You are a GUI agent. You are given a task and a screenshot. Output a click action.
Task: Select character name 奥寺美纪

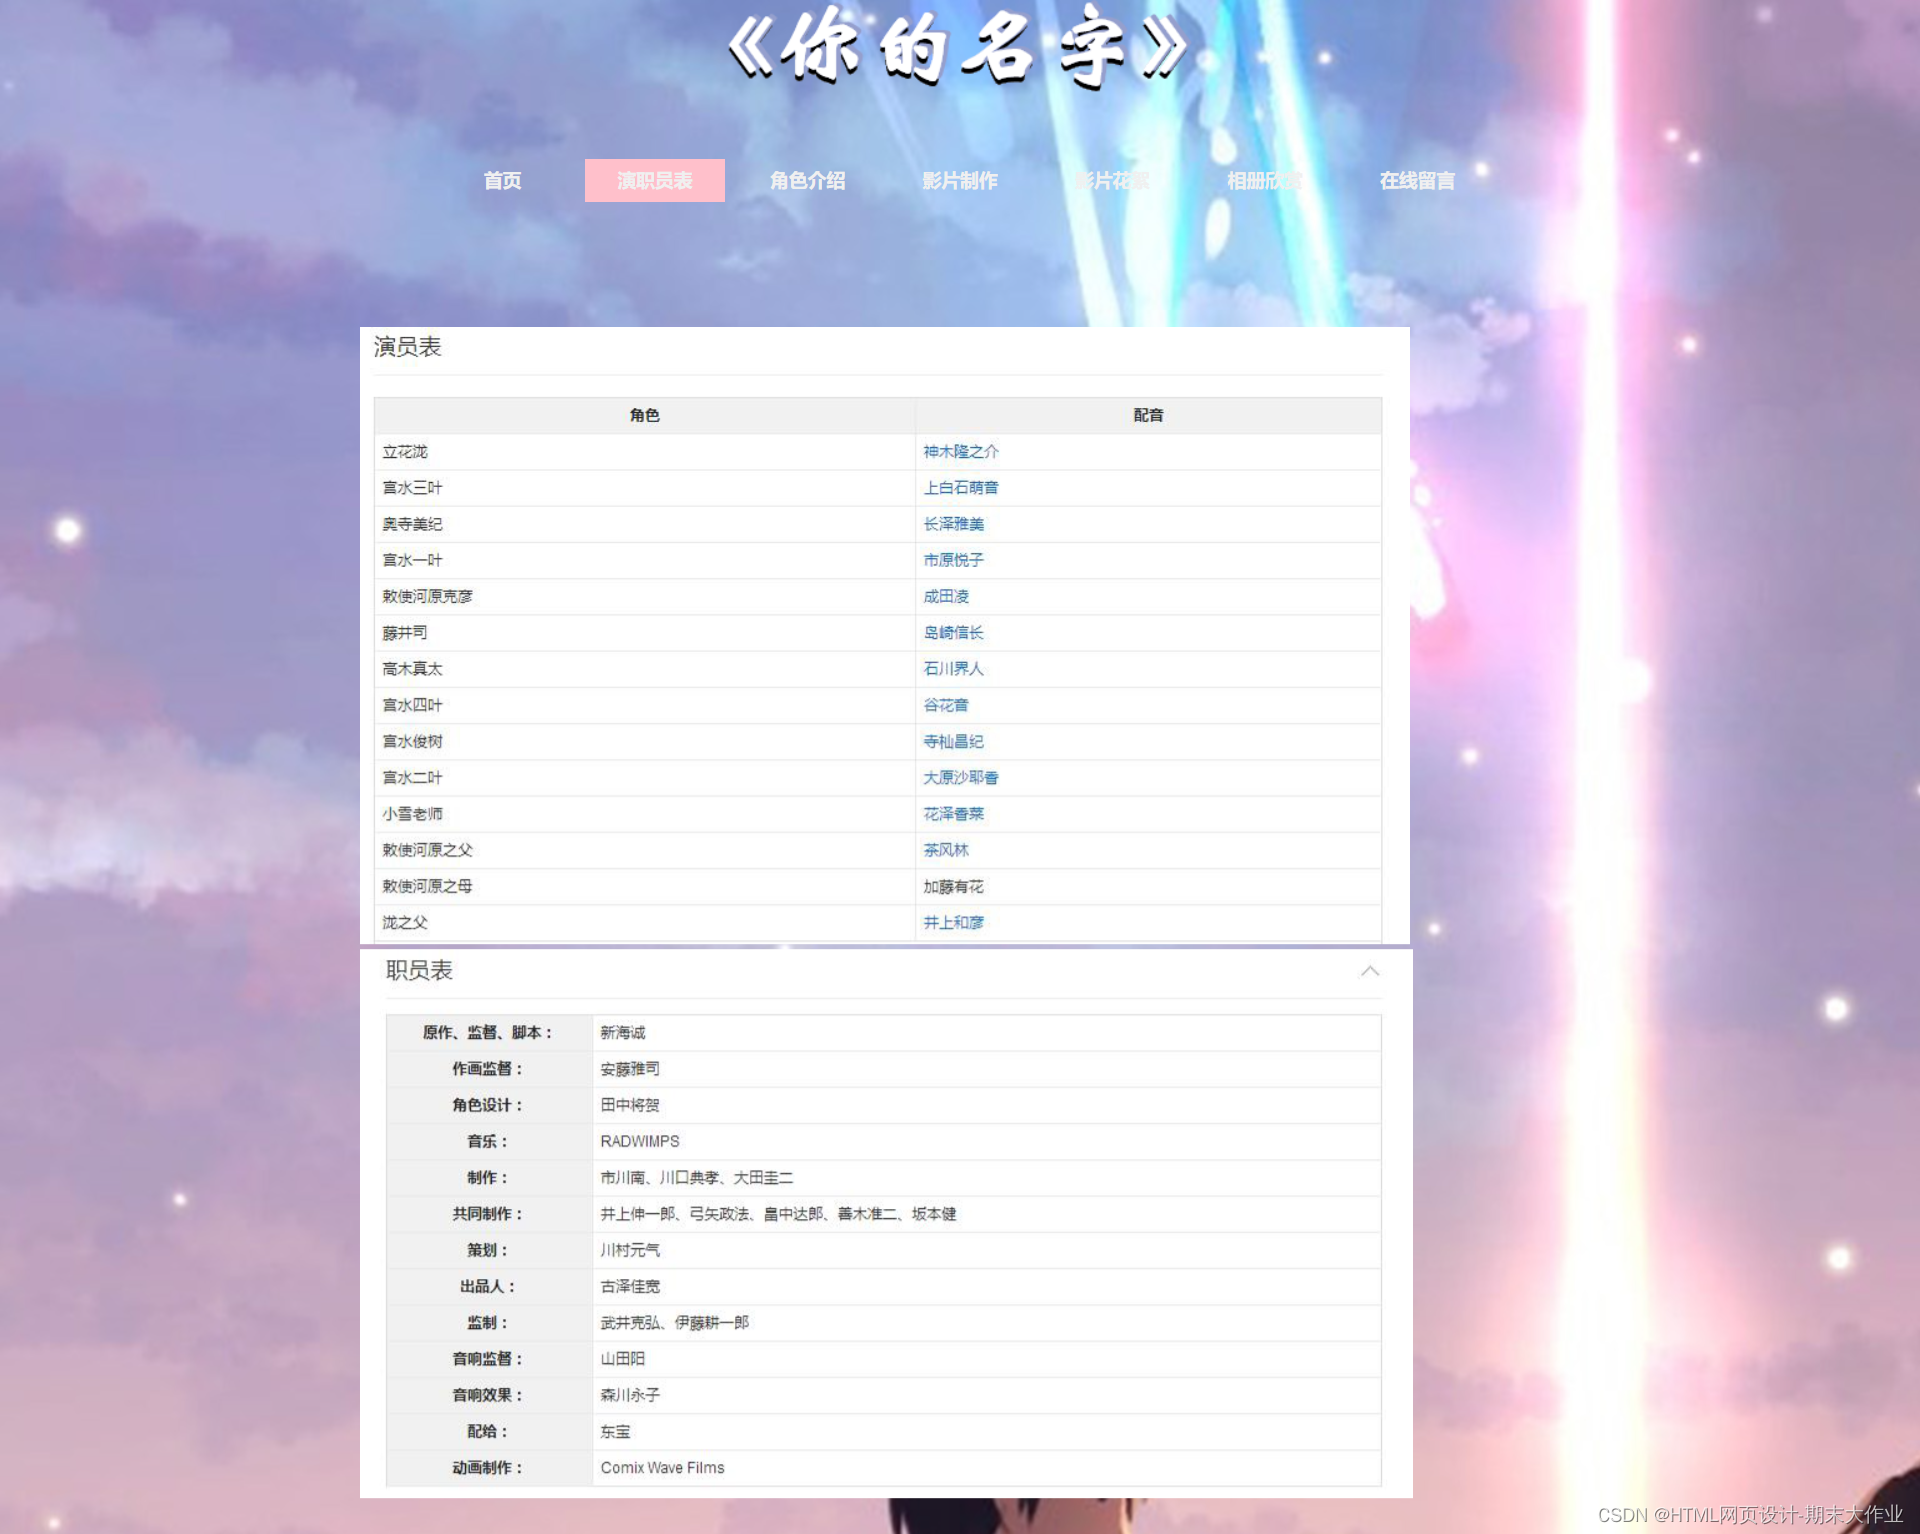click(412, 524)
